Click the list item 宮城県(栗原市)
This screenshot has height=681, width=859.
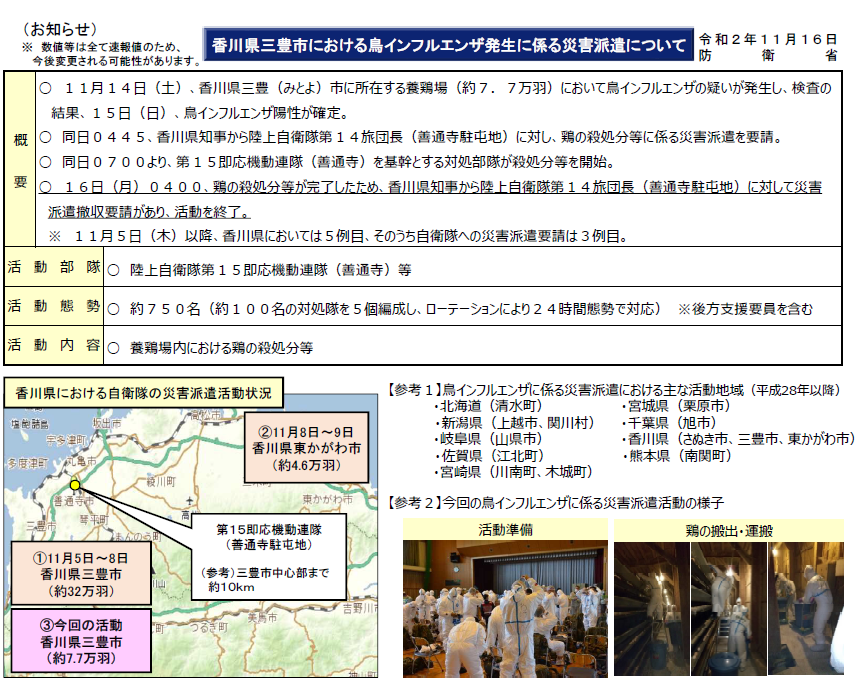677,406
